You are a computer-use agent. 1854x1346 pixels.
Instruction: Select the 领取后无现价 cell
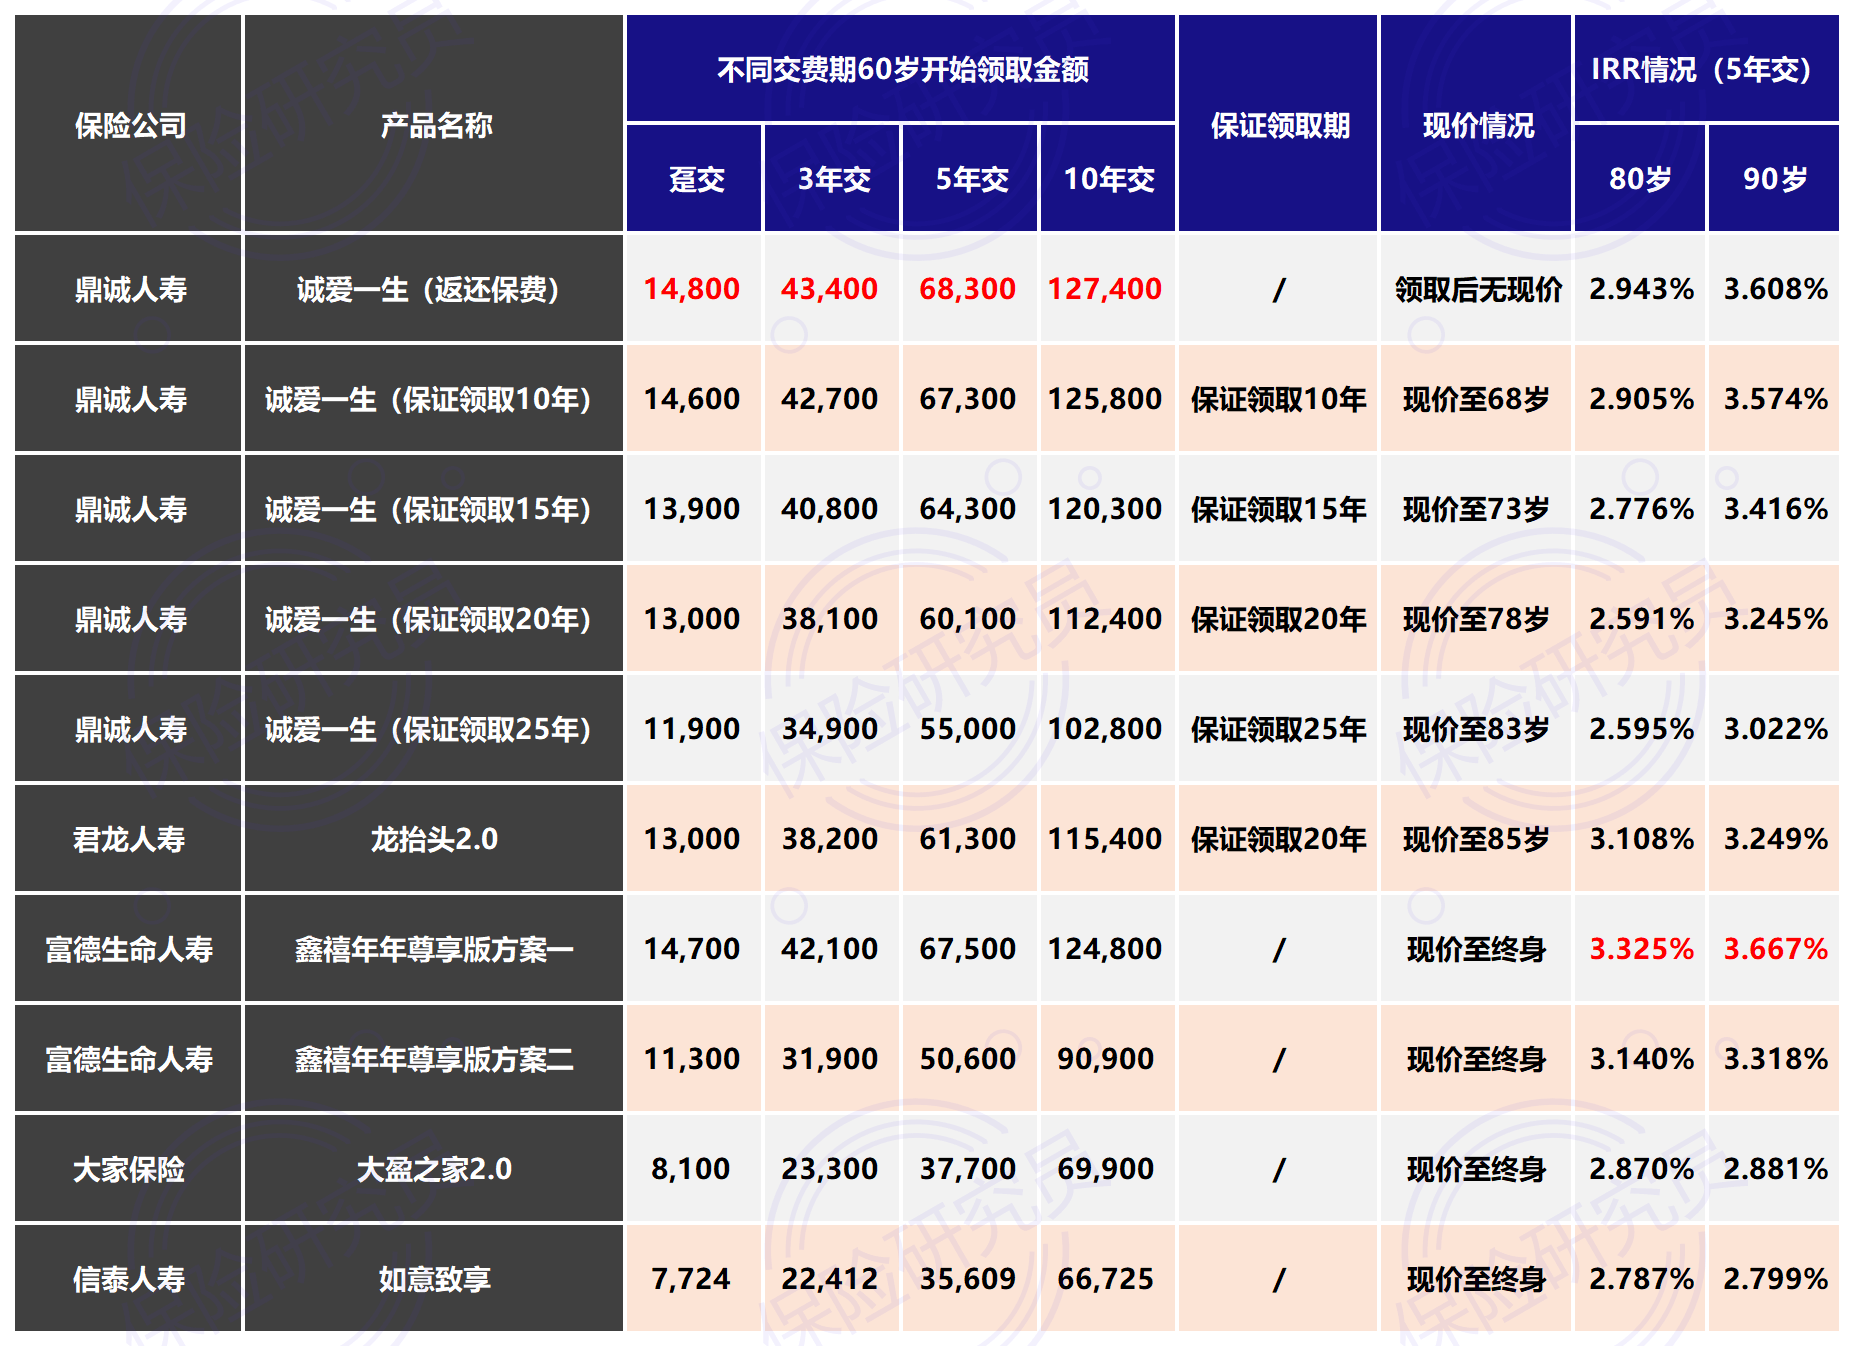click(1476, 289)
